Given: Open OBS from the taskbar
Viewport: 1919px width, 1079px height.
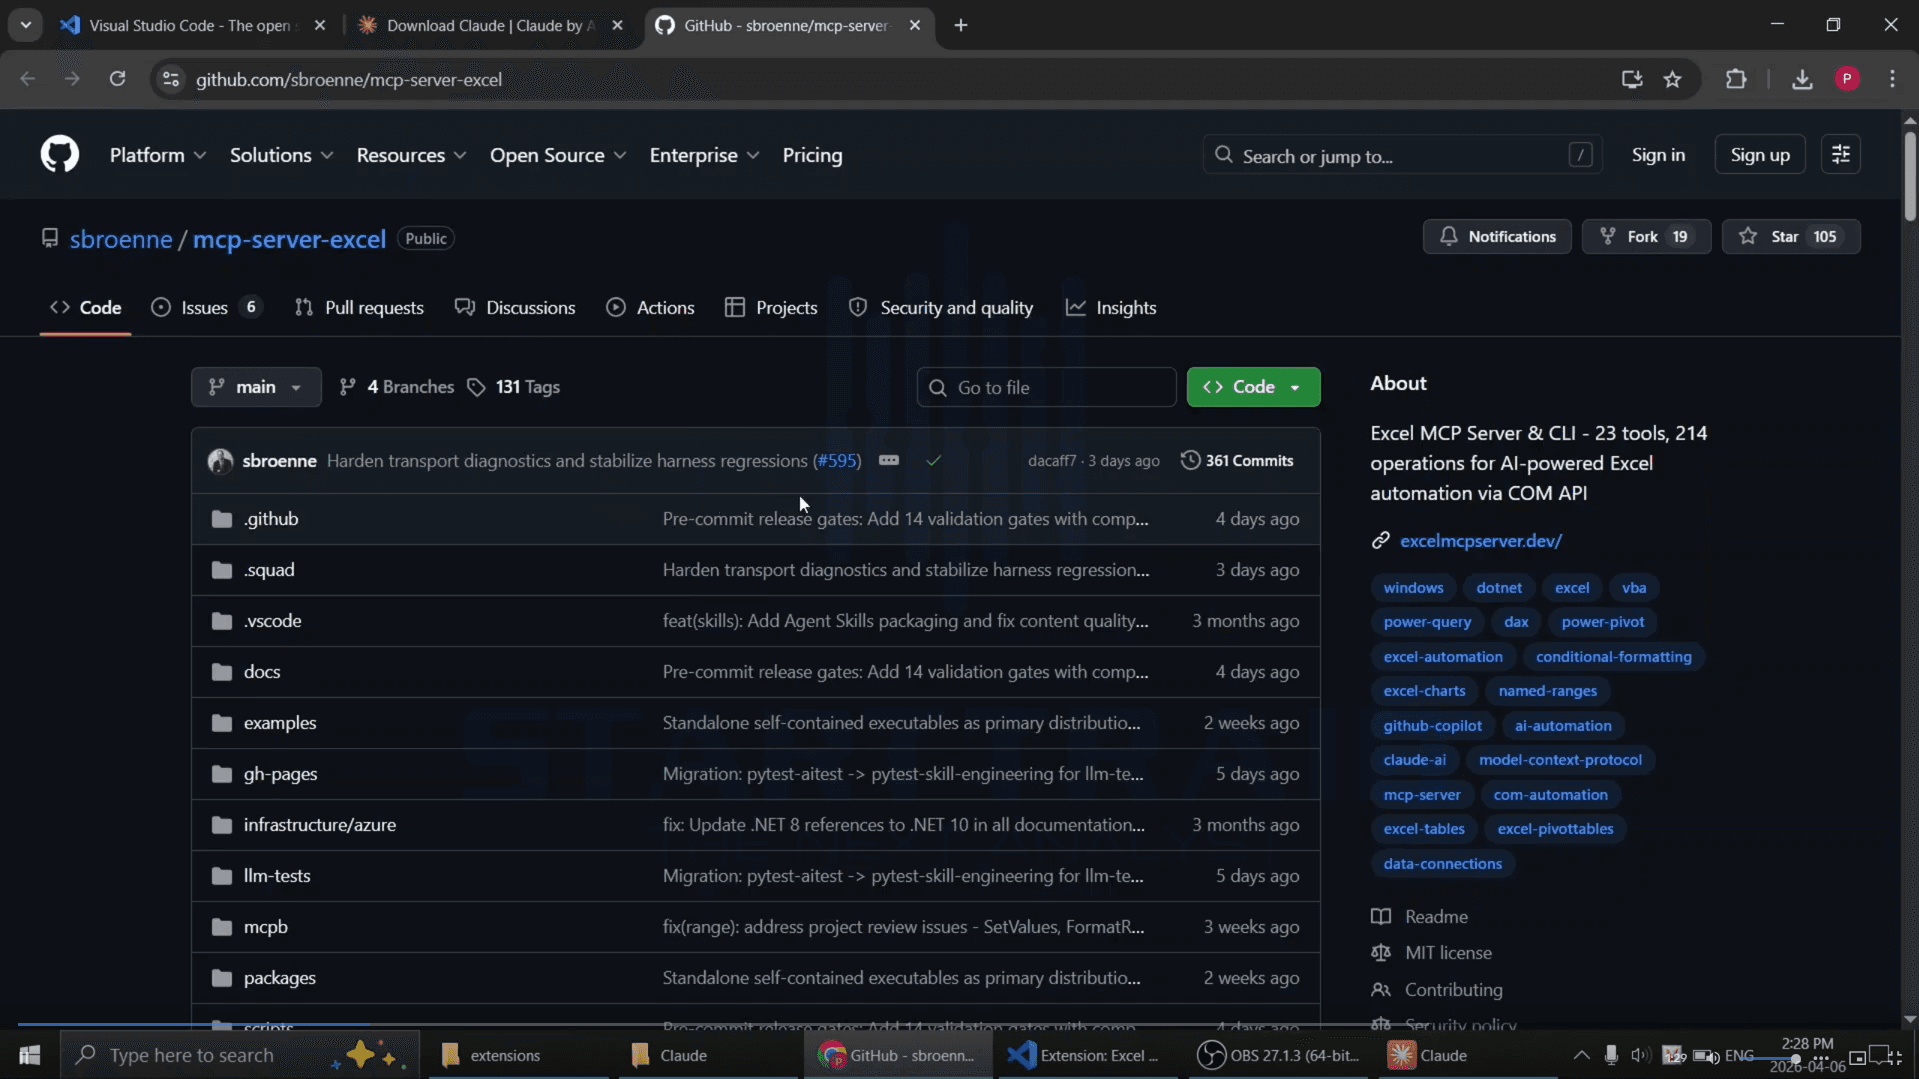Looking at the screenshot, I should [1281, 1055].
